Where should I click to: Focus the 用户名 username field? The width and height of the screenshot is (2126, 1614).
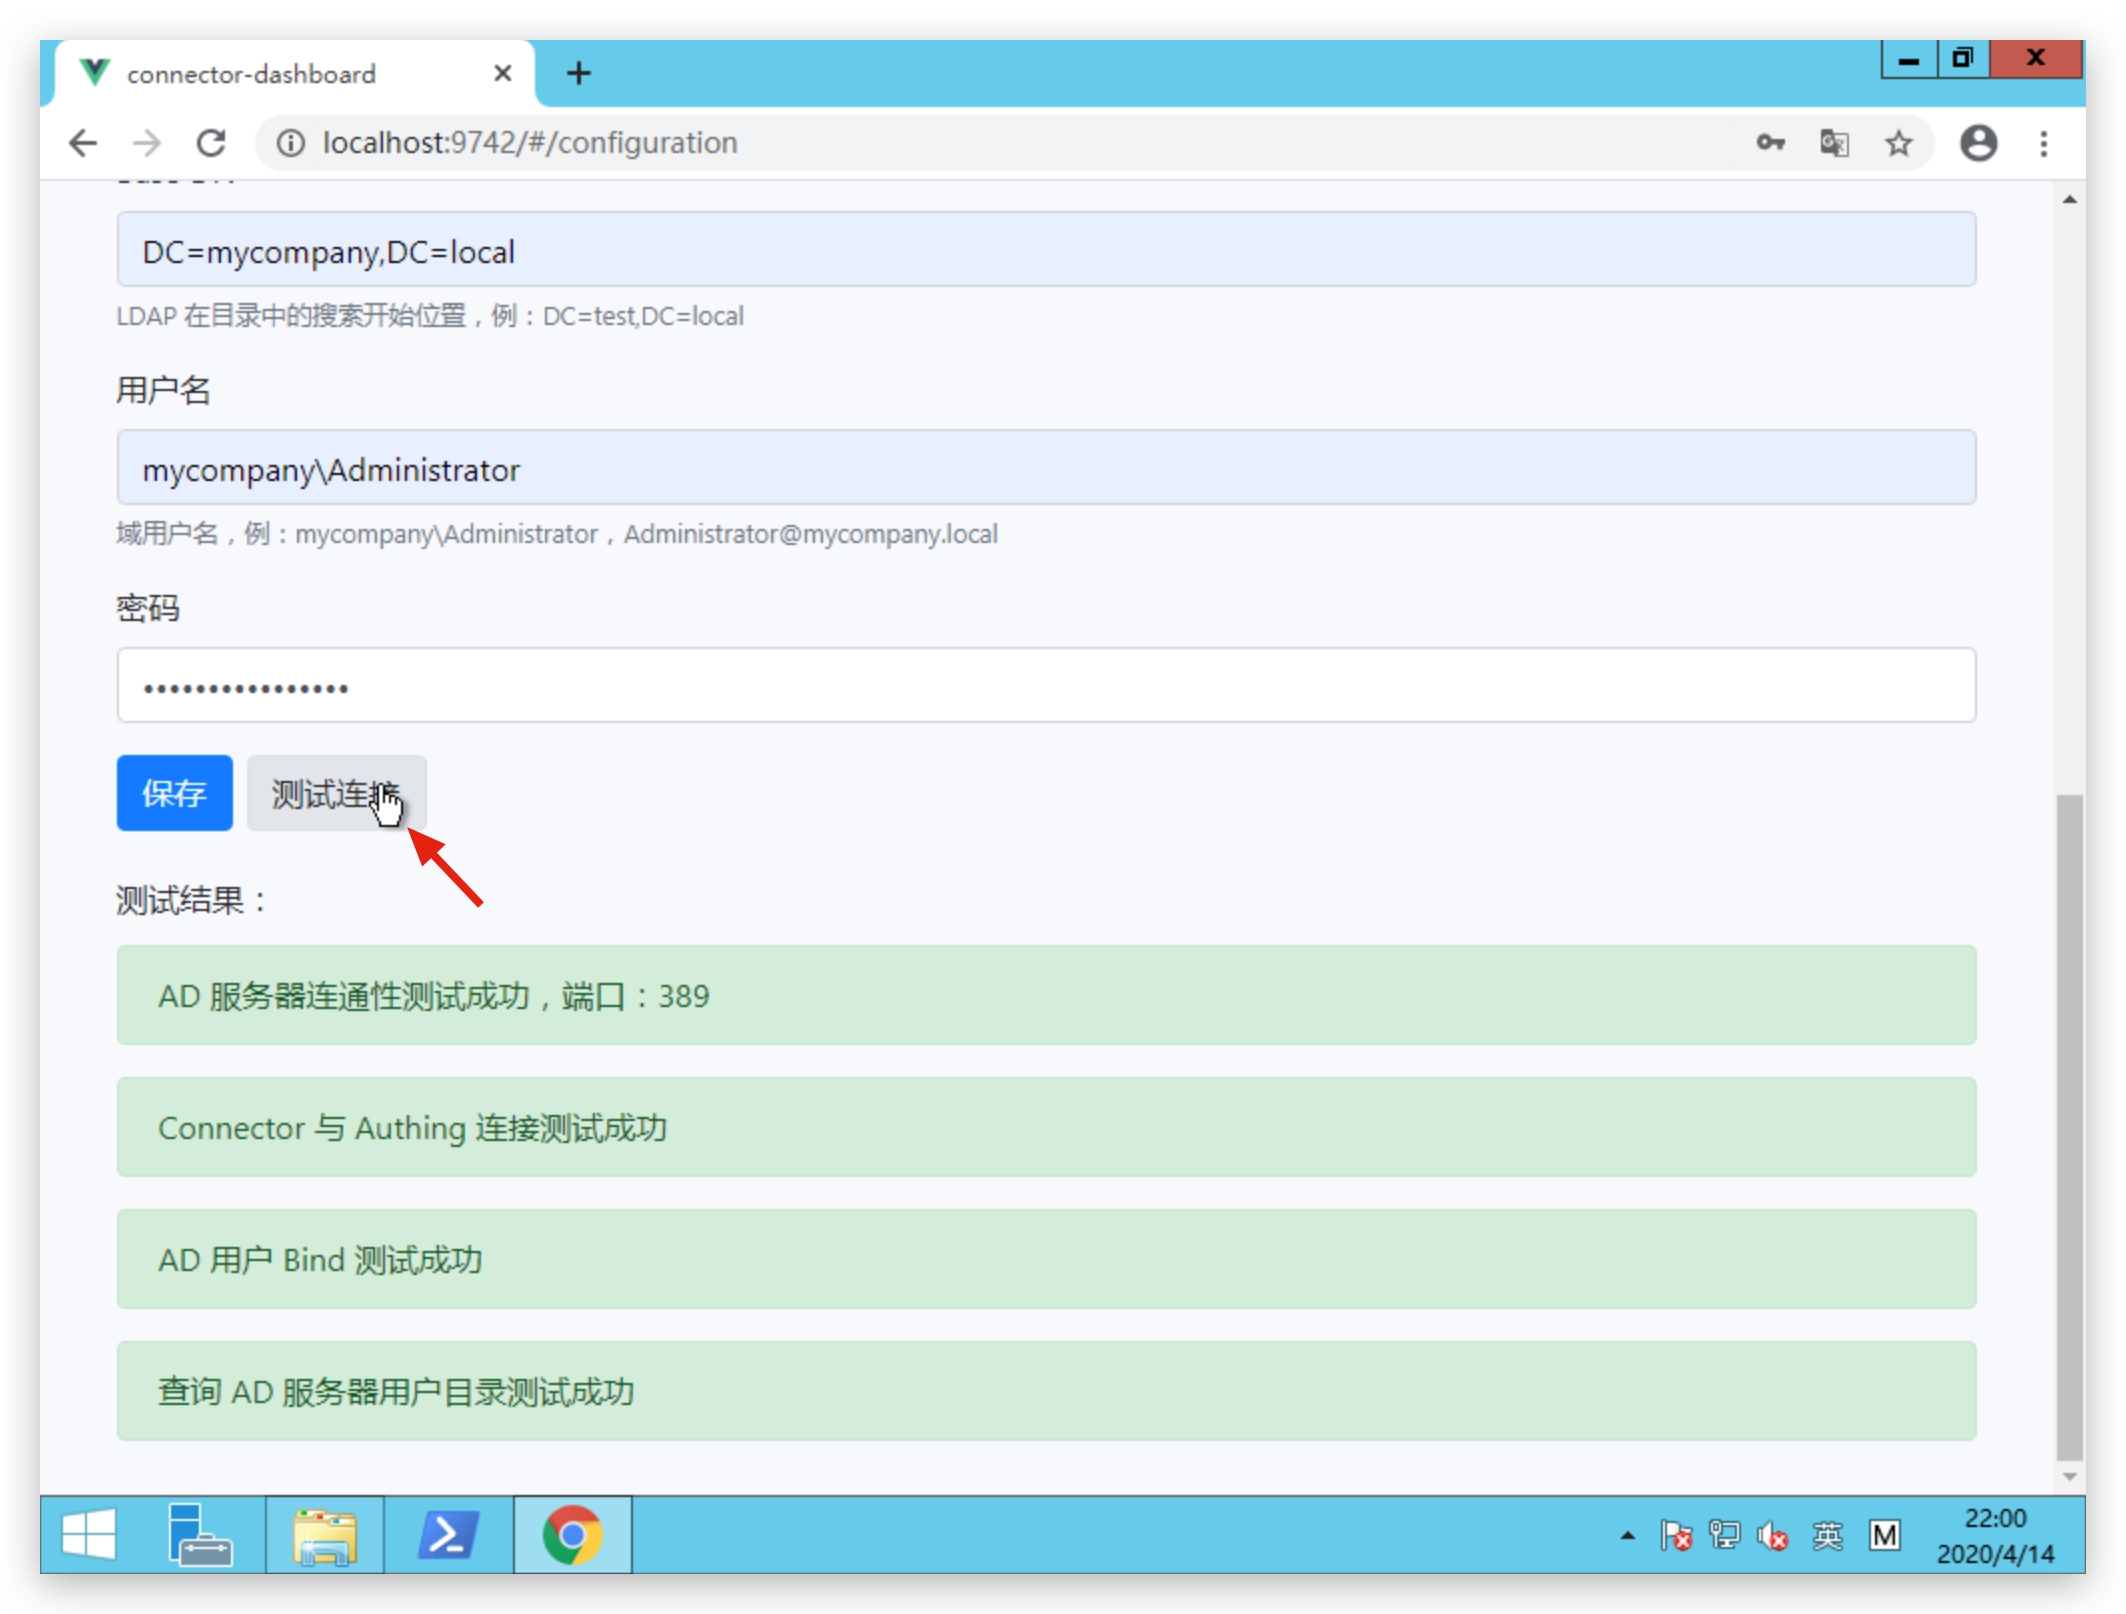click(x=1045, y=468)
